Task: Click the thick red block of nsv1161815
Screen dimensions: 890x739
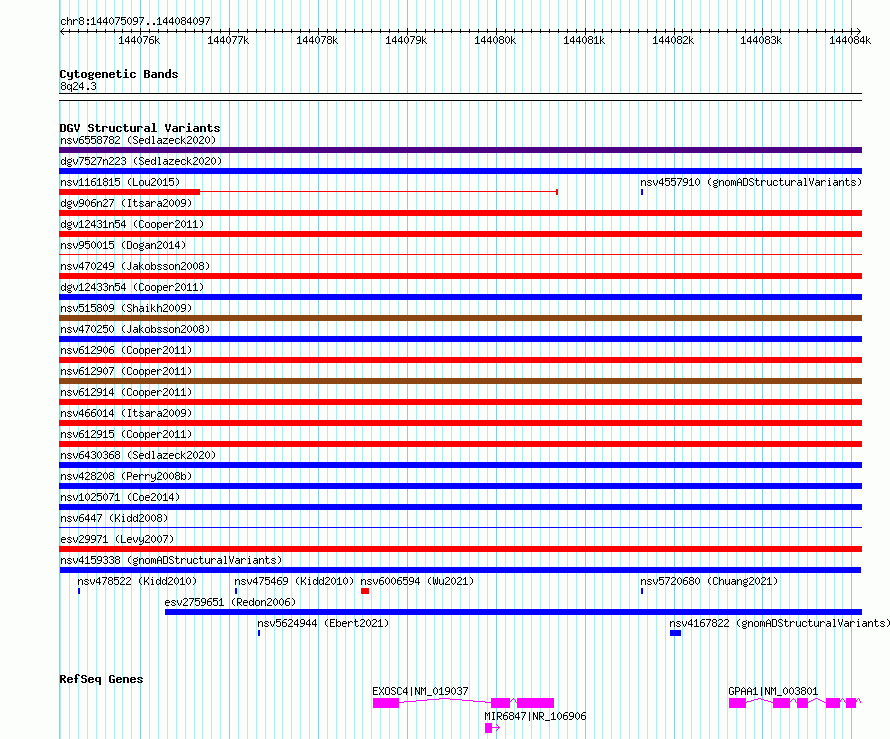Action: [x=129, y=192]
